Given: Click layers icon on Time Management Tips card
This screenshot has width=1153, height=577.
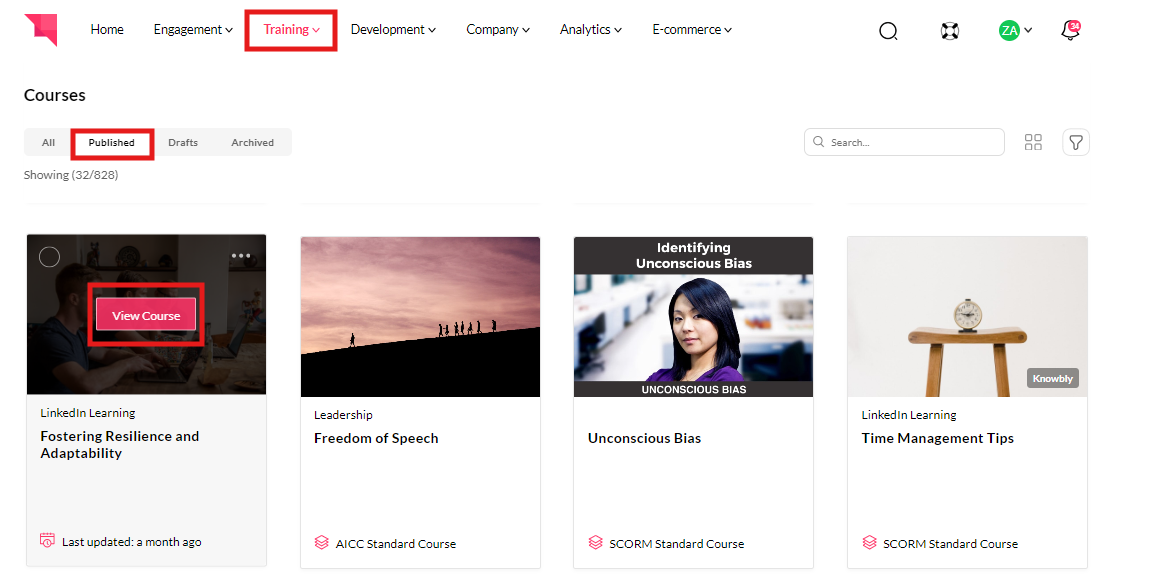Looking at the screenshot, I should tap(869, 542).
